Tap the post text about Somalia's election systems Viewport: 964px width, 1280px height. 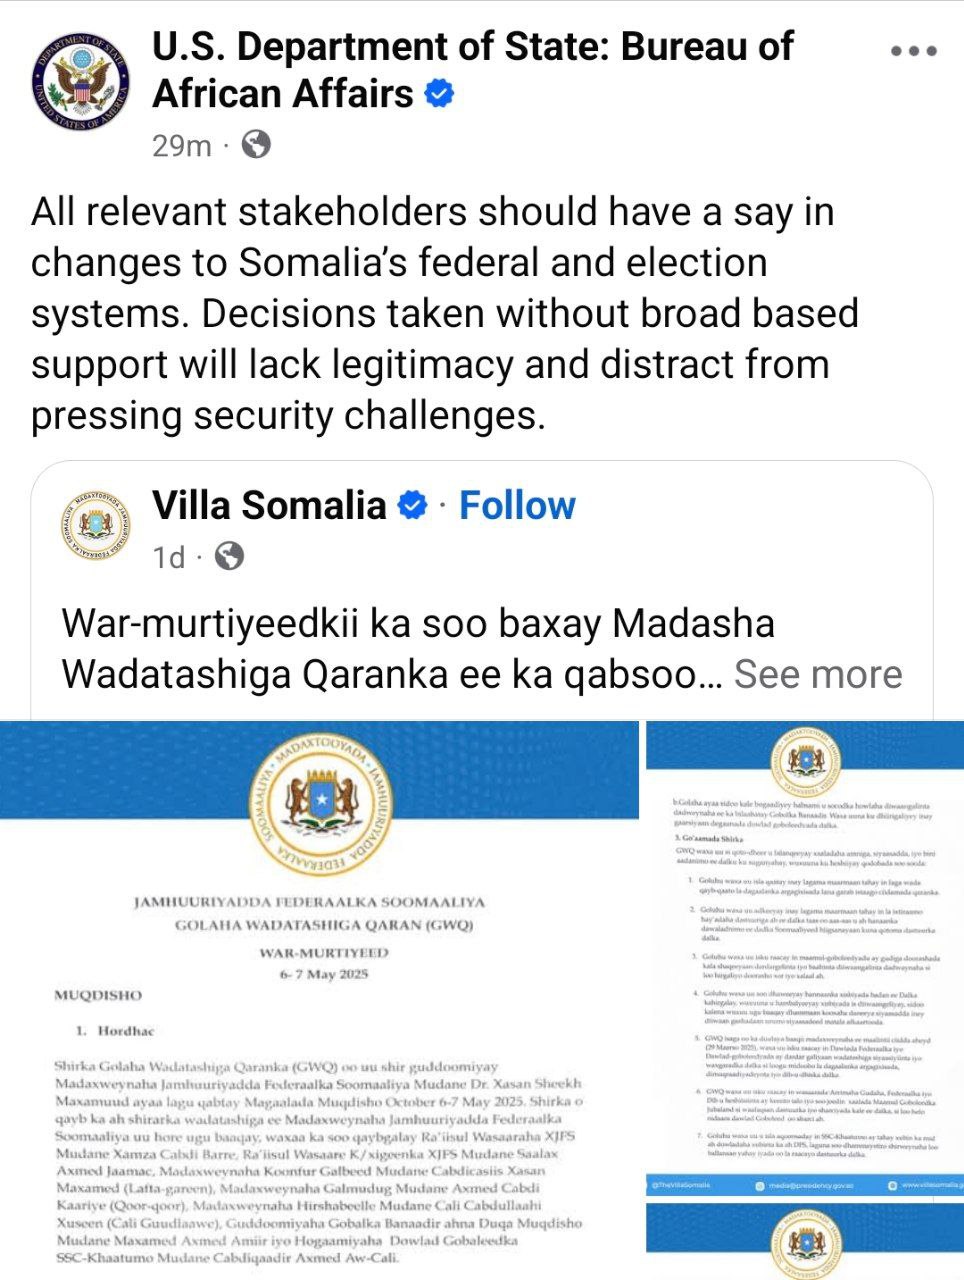tap(445, 314)
